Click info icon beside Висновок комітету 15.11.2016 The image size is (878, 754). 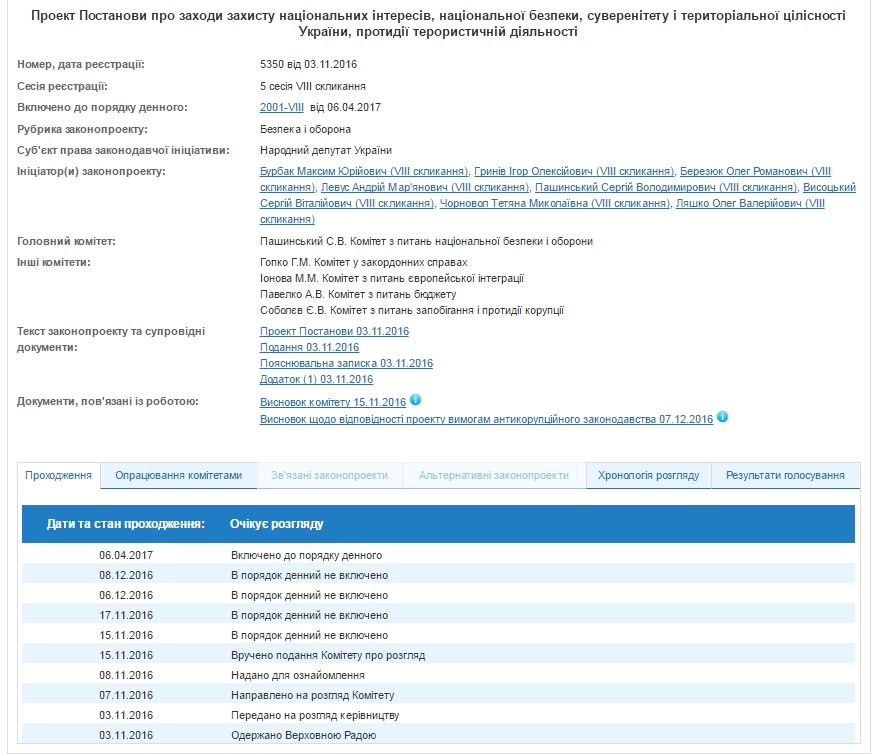415,401
